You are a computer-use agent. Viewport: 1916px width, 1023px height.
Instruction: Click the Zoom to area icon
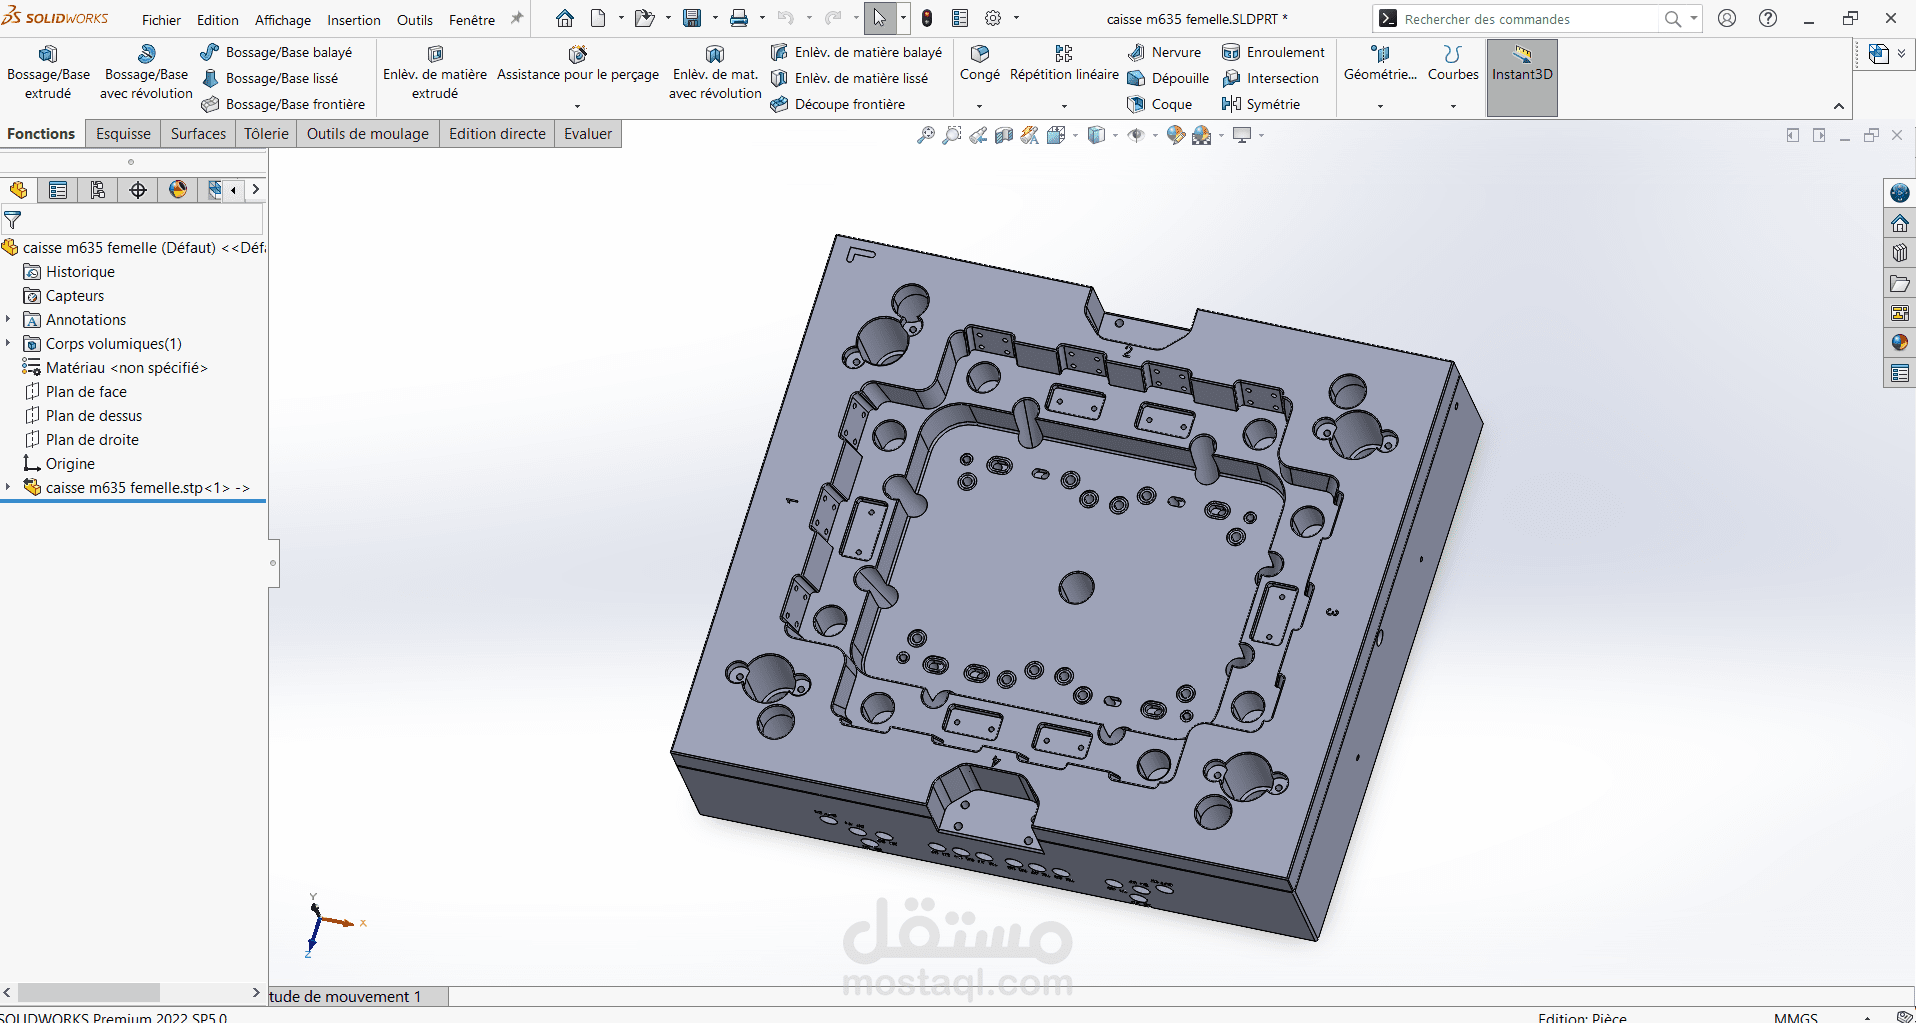point(952,135)
